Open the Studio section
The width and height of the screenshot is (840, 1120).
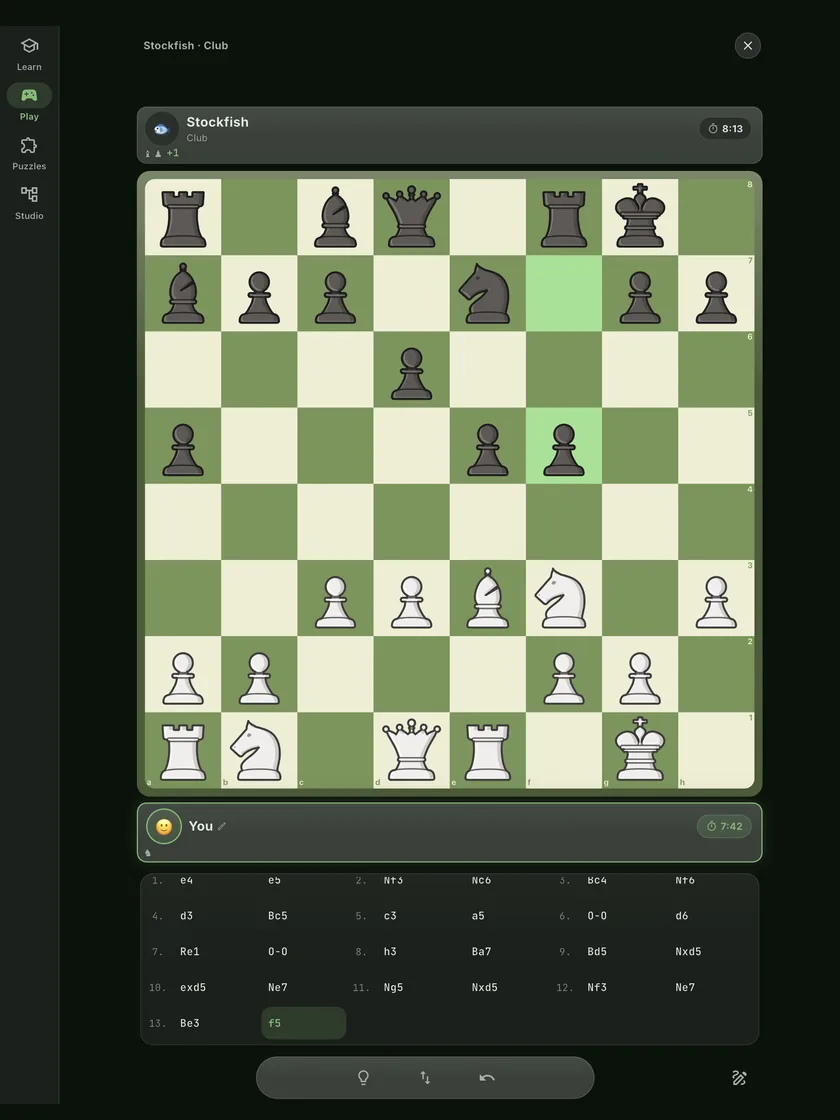(29, 204)
